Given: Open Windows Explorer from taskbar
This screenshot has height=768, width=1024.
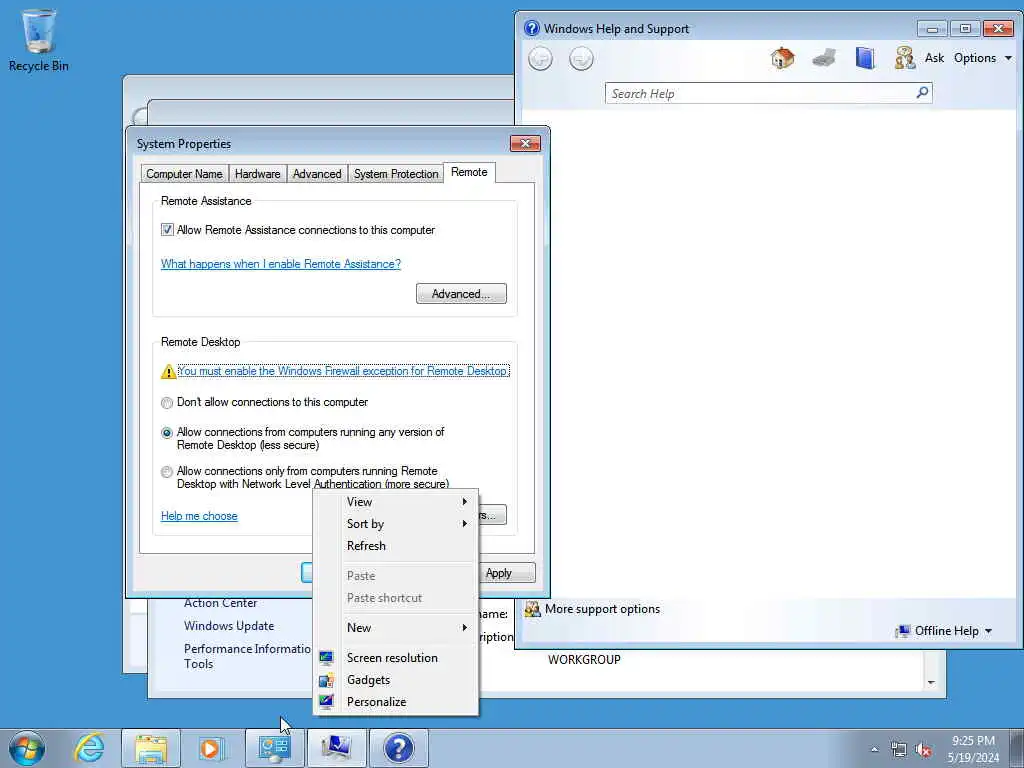Looking at the screenshot, I should [x=151, y=748].
